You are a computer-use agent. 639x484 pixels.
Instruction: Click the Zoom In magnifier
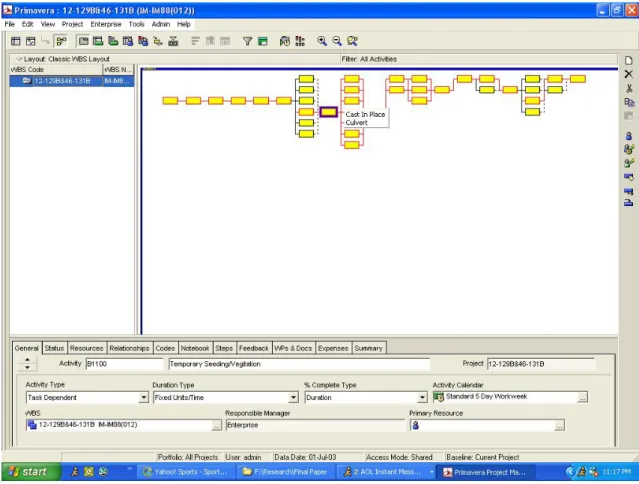pyautogui.click(x=322, y=41)
